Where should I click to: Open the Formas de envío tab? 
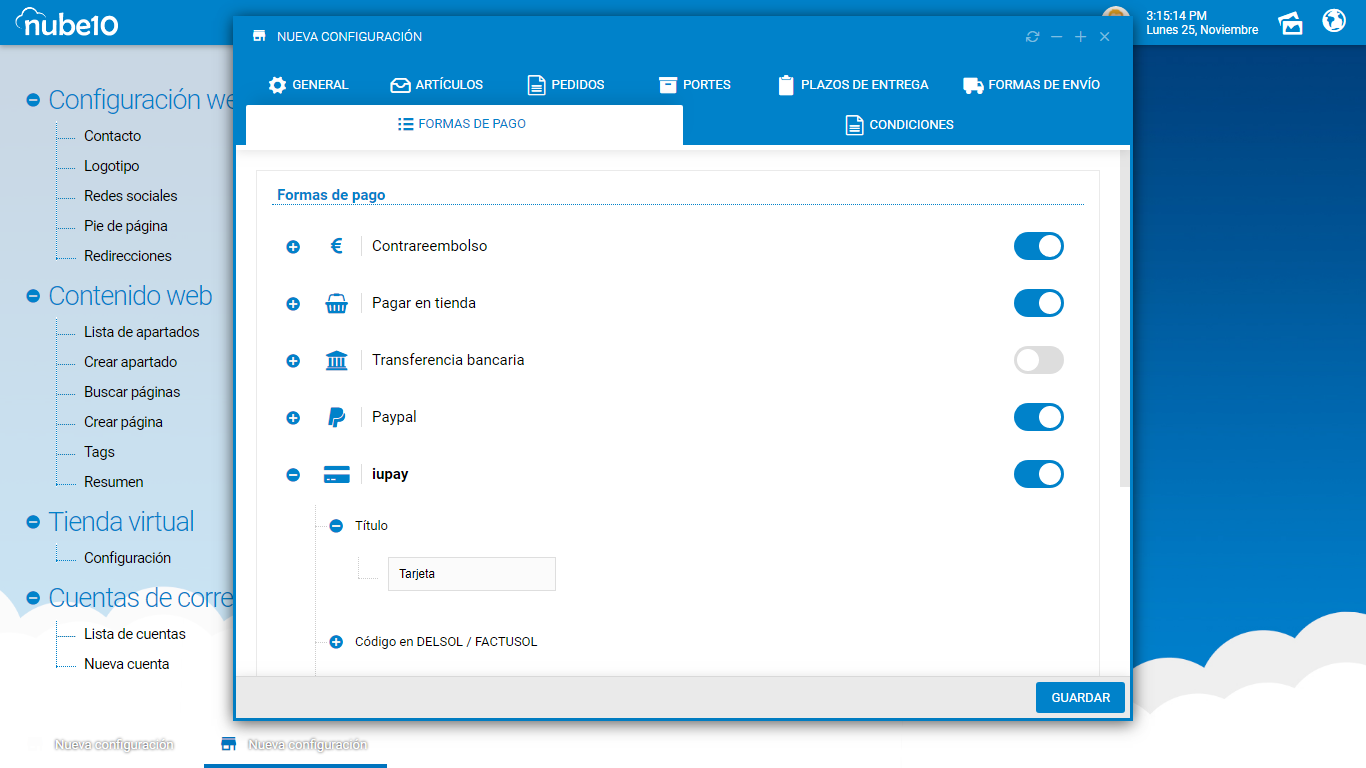1031,85
